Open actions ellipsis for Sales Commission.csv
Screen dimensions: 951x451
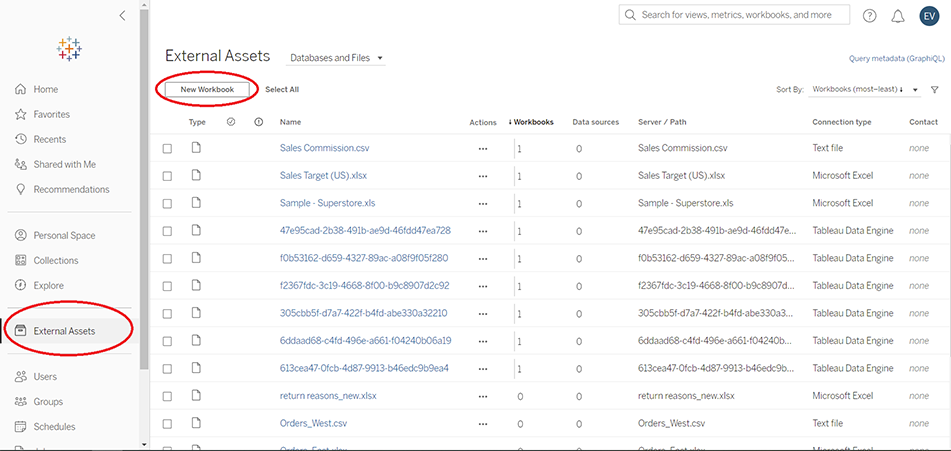coord(483,148)
